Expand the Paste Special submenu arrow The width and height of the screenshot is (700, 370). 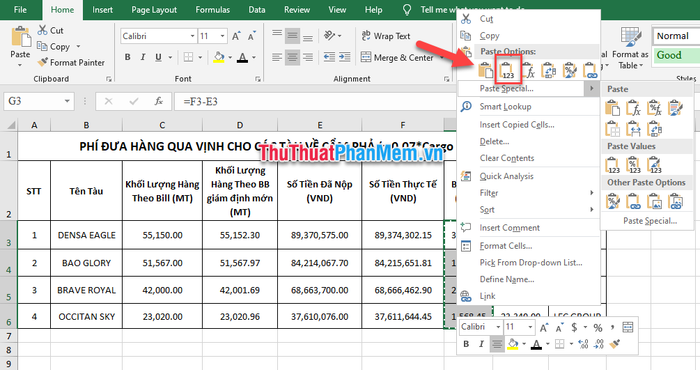[592, 88]
